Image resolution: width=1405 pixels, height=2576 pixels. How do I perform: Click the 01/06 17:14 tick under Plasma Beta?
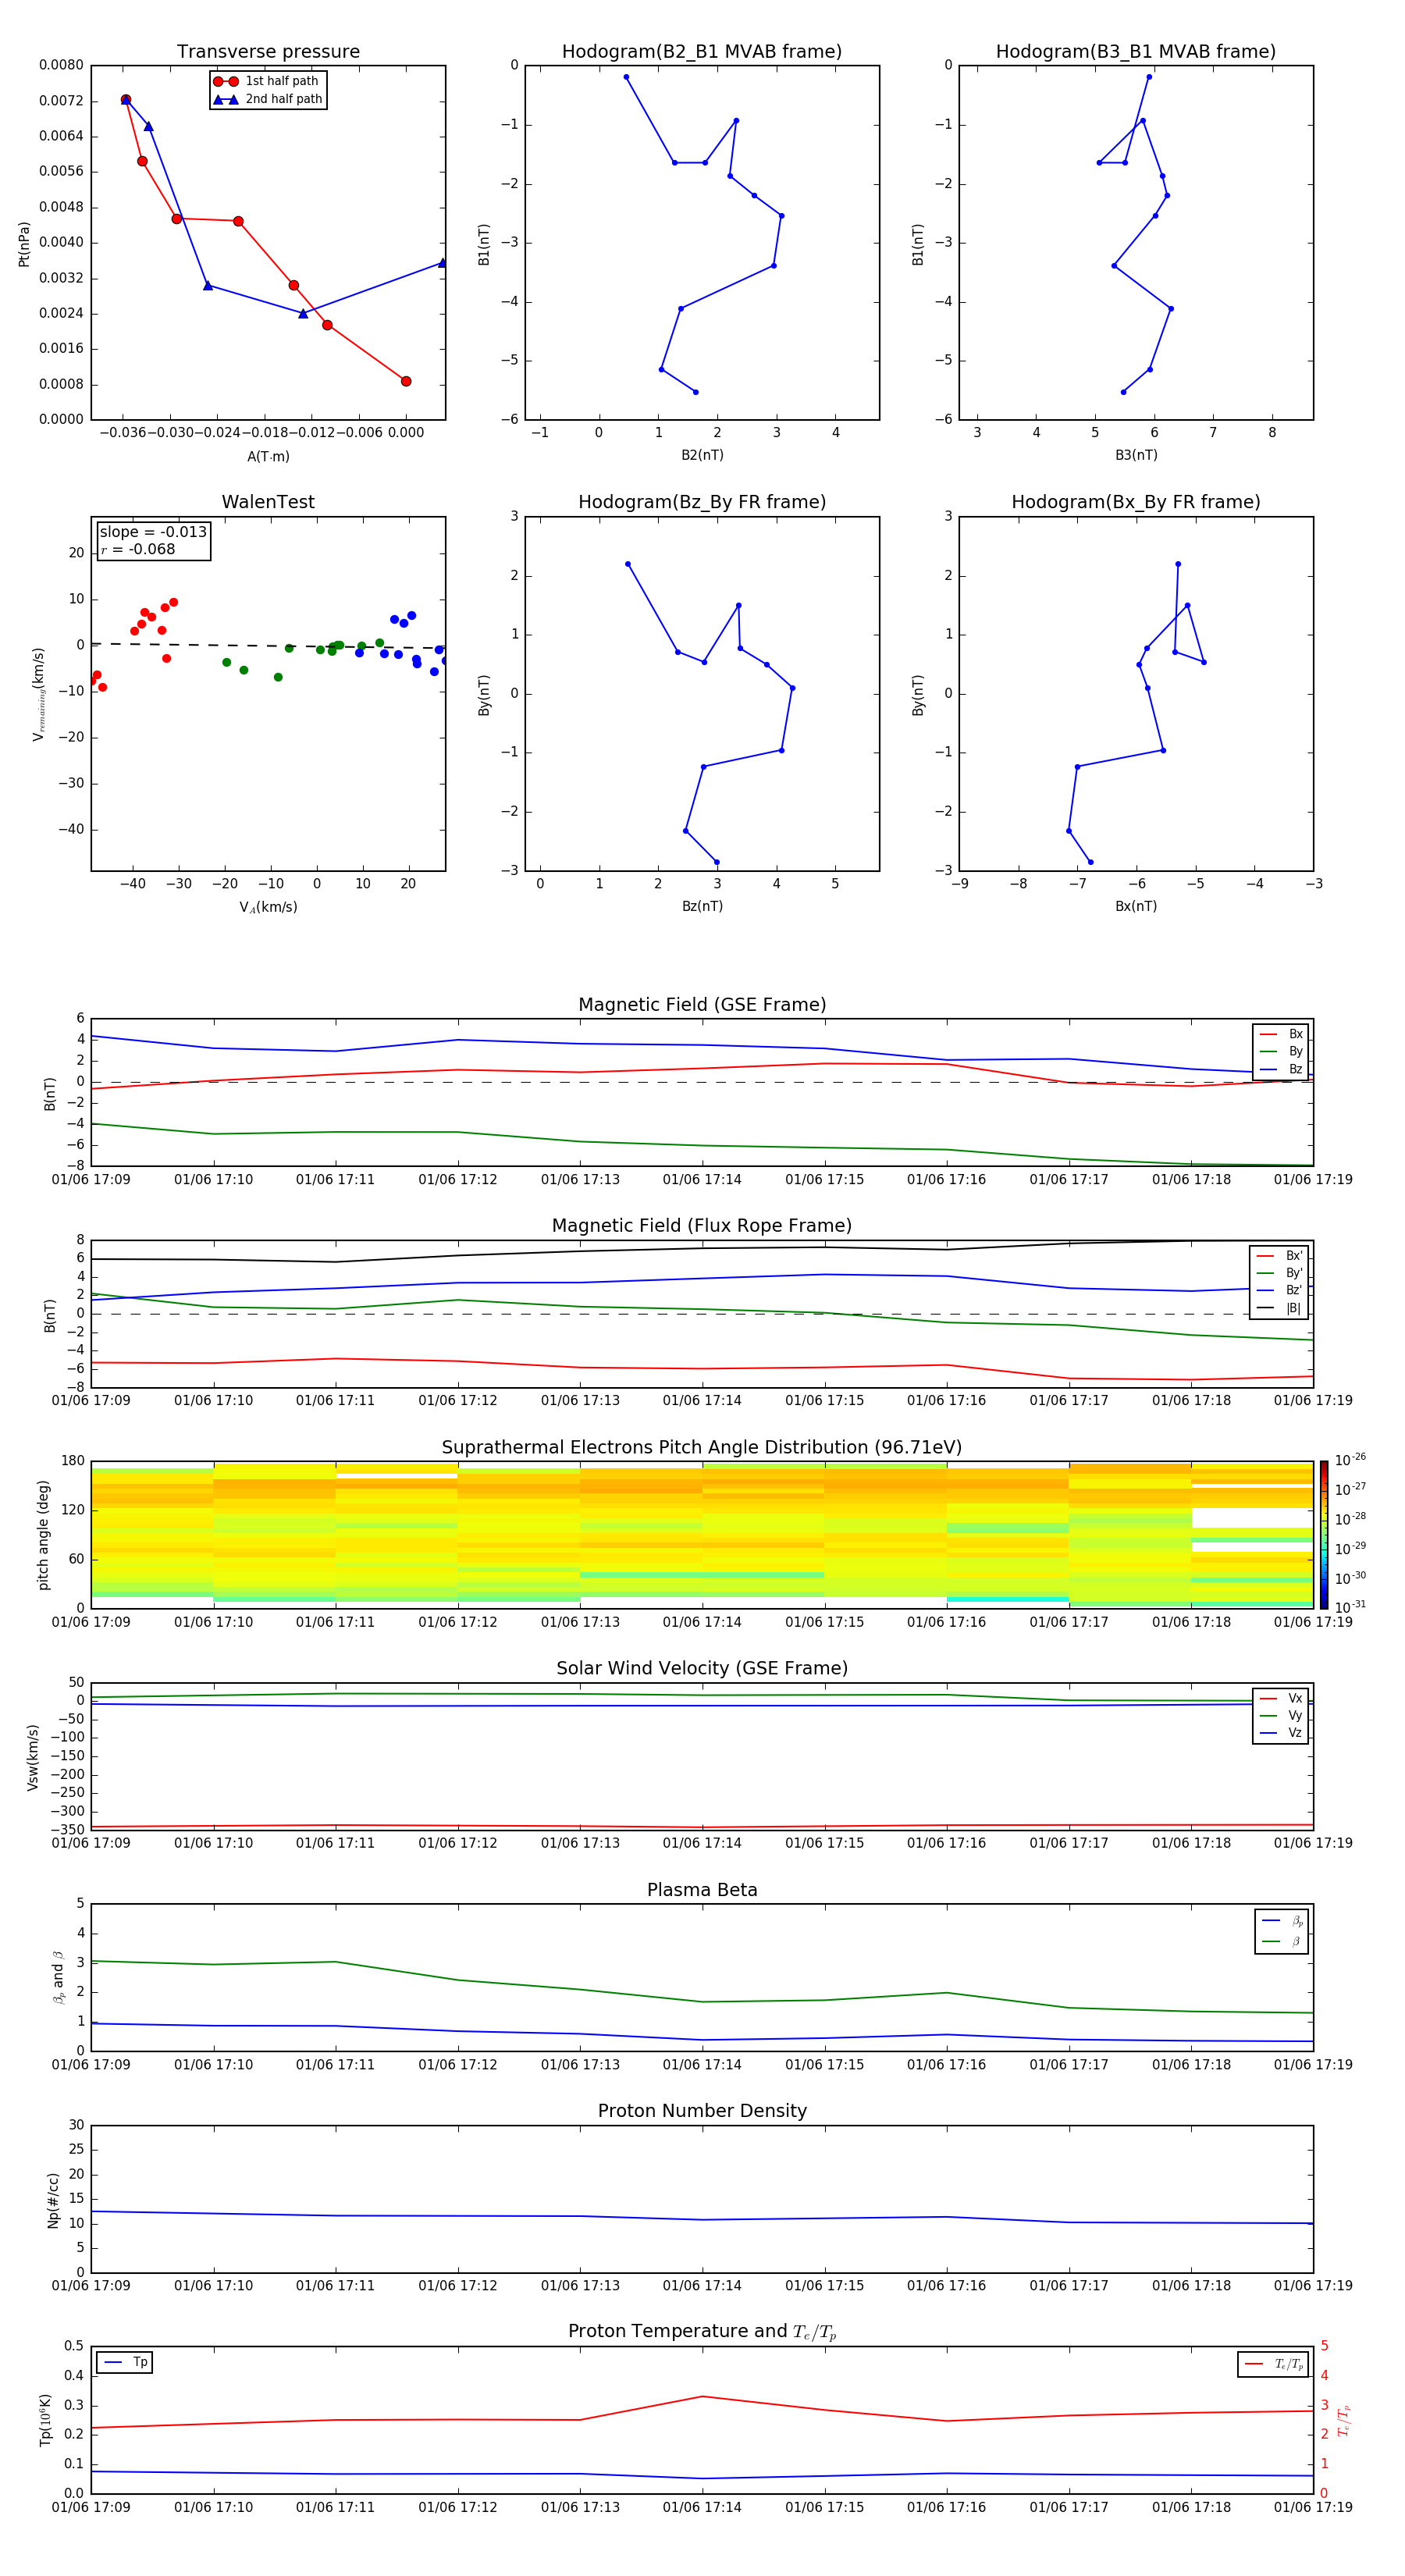point(702,2064)
